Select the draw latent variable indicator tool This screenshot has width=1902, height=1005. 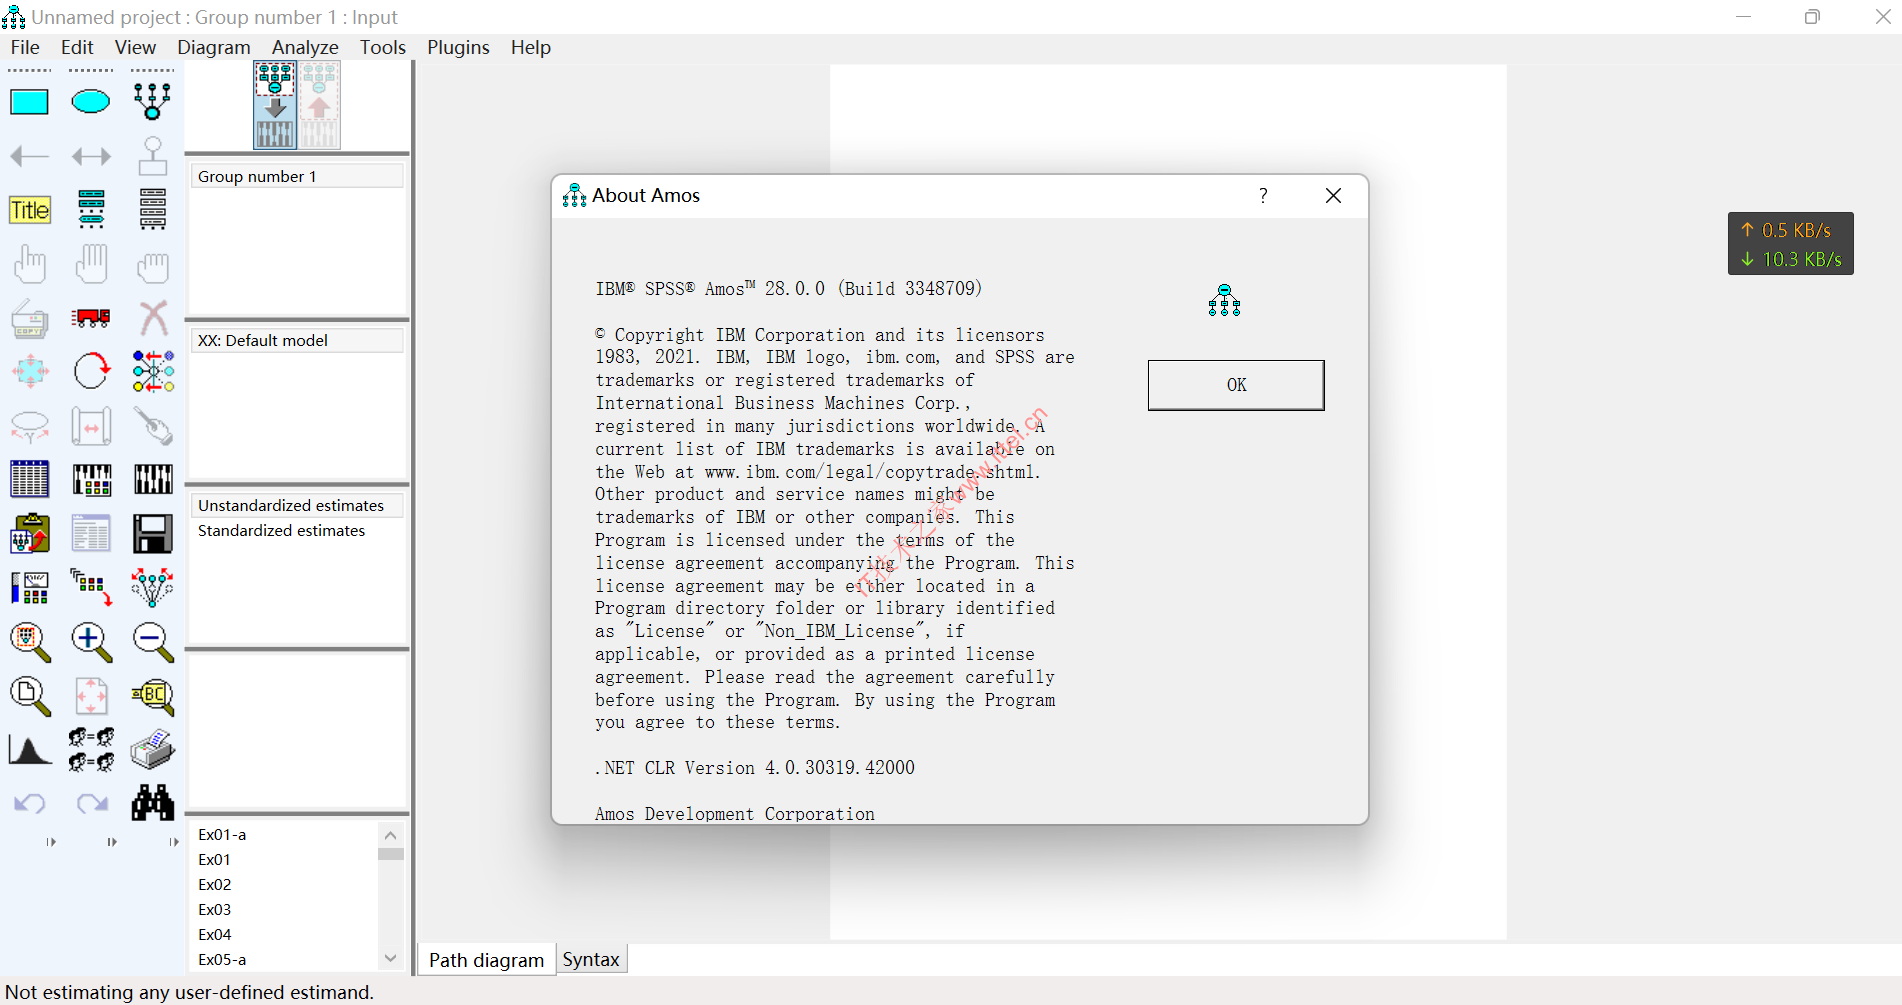point(152,101)
